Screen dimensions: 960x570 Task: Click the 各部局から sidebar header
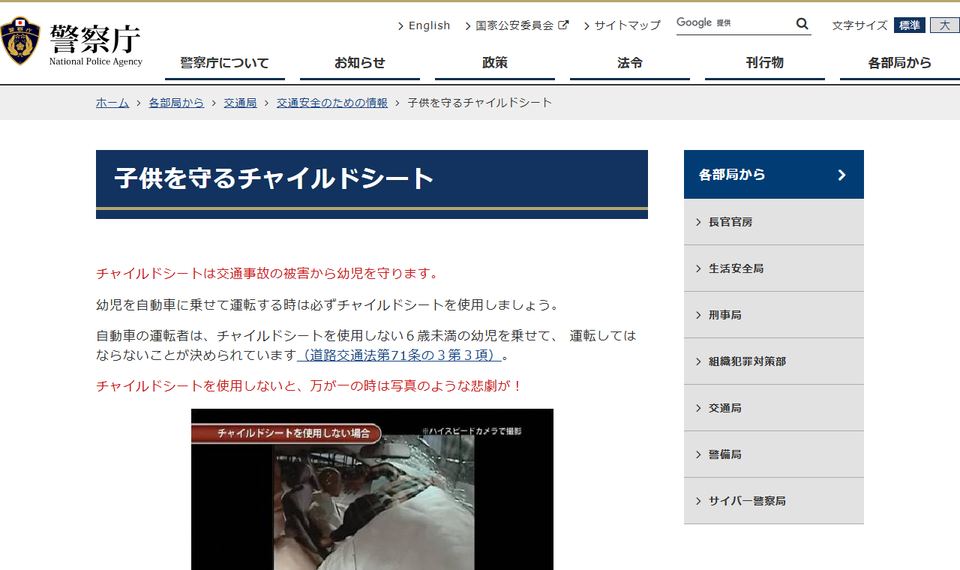click(773, 174)
